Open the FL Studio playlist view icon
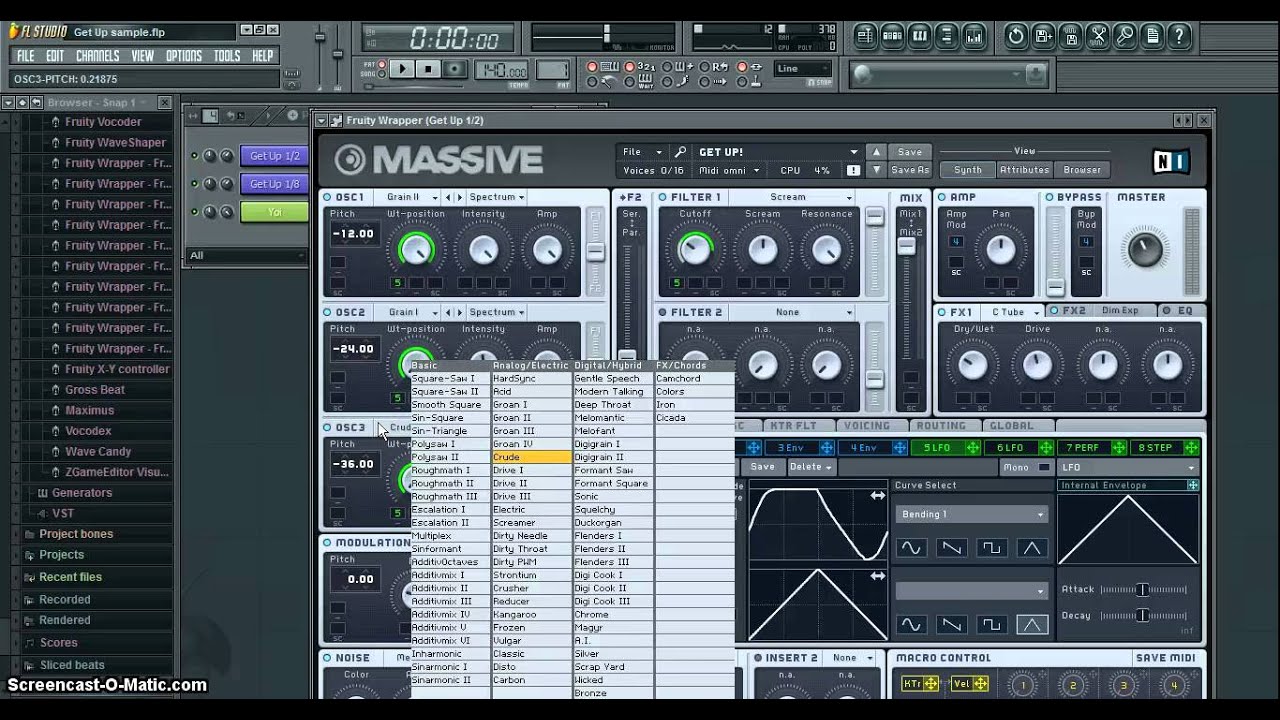The image size is (1280, 720). 866,37
